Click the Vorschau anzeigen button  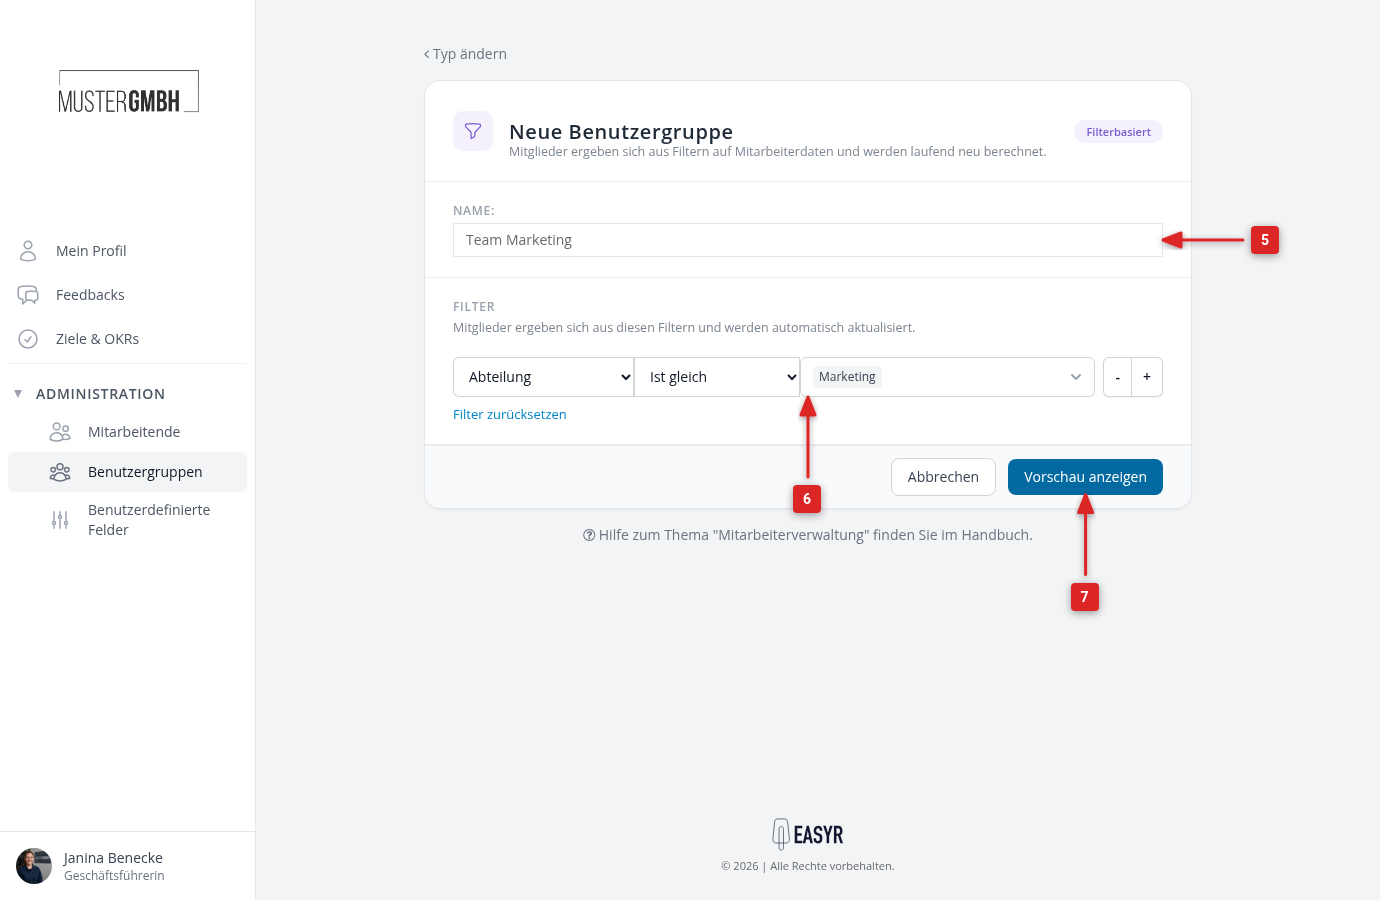point(1085,477)
